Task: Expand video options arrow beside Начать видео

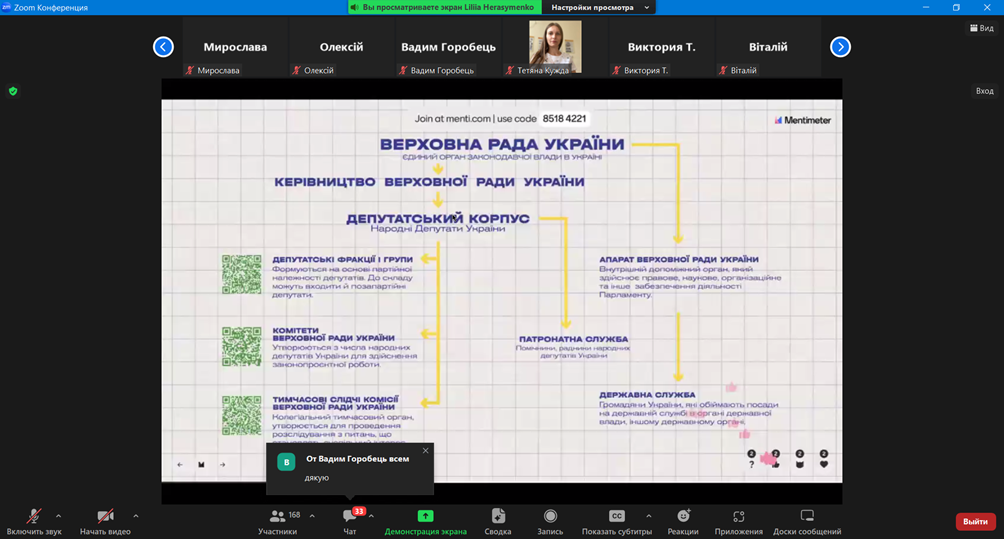Action: (136, 516)
